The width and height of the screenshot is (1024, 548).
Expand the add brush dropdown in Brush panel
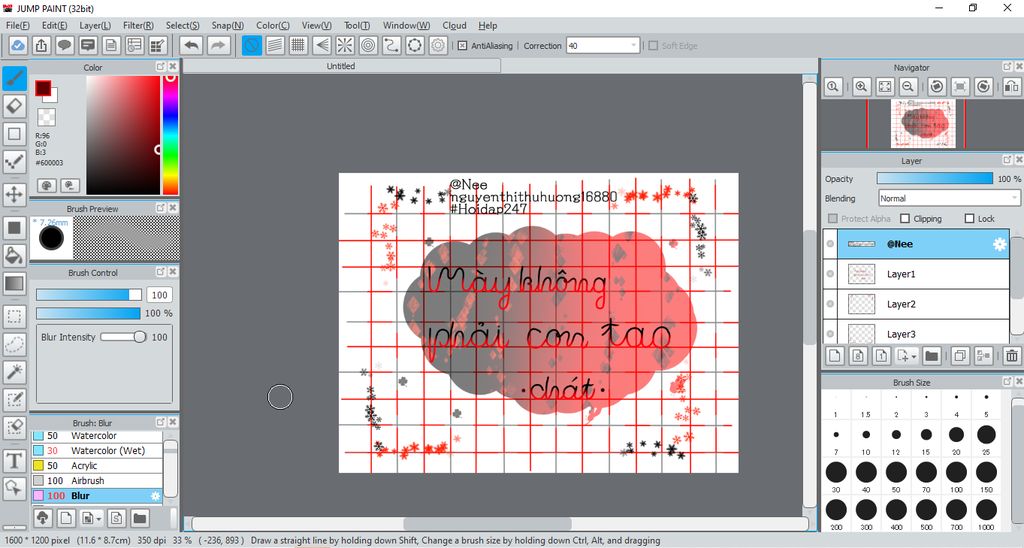pyautogui.click(x=99, y=519)
